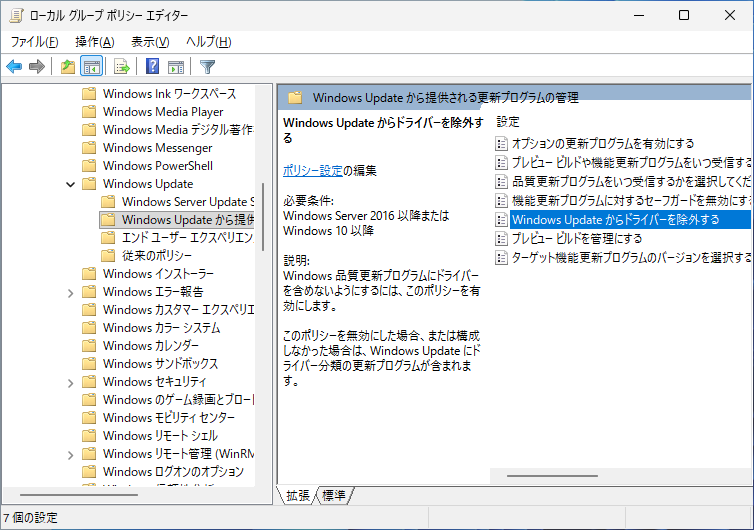Click the ポリシー設定 edit link
Image resolution: width=754 pixels, height=530 pixels.
pyautogui.click(x=313, y=170)
